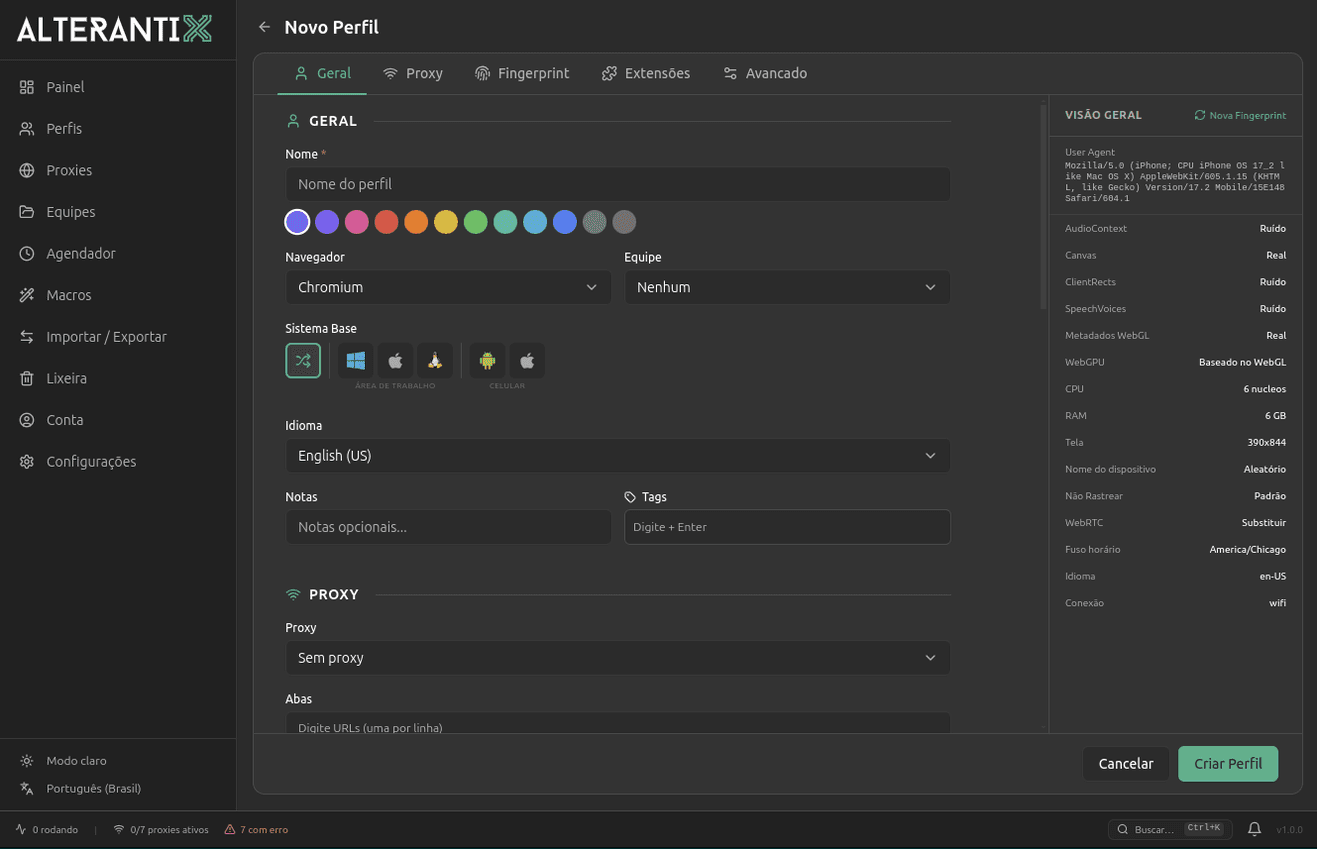Pick the first violet color swatch (selected)

pos(297,222)
